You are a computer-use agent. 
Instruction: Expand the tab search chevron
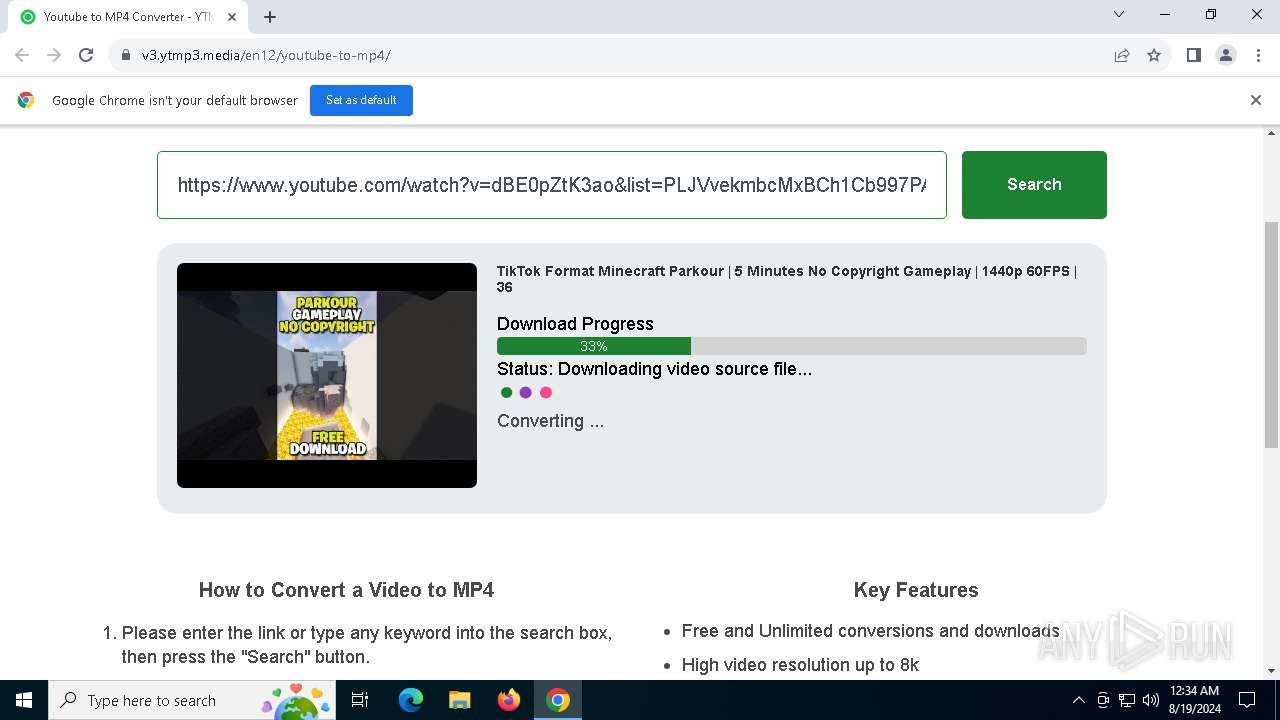pos(1119,15)
